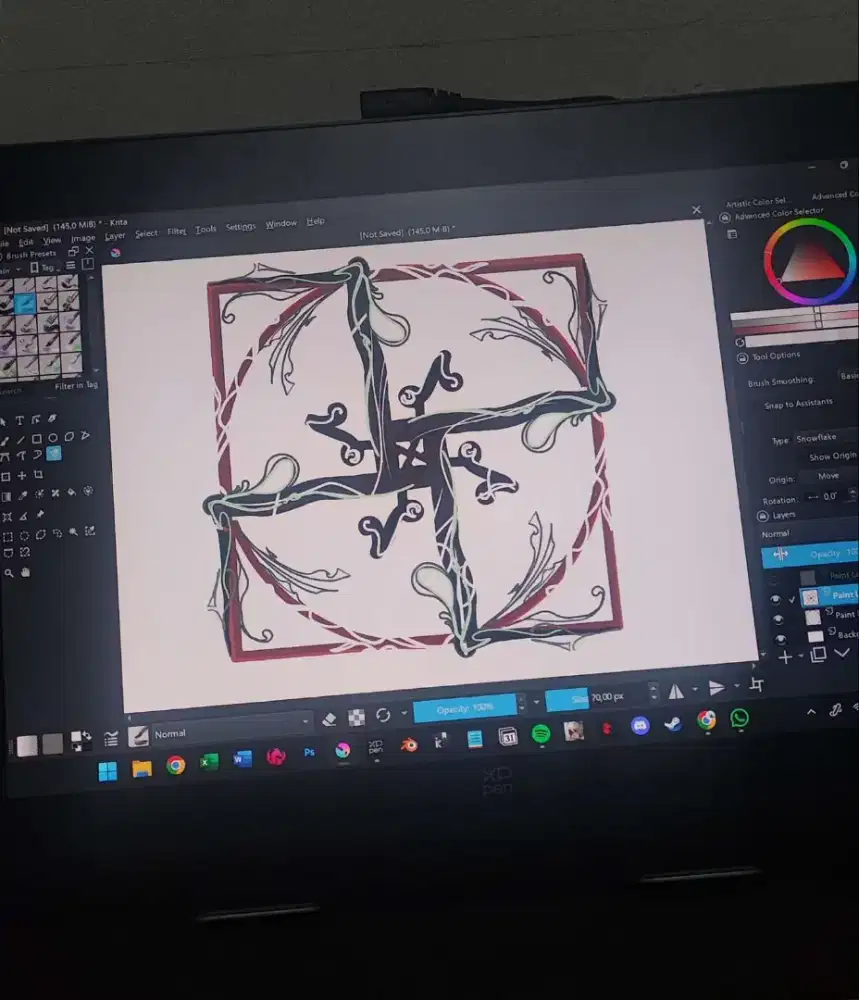Open the Settings menu
The height and width of the screenshot is (1000, 859).
[240, 227]
